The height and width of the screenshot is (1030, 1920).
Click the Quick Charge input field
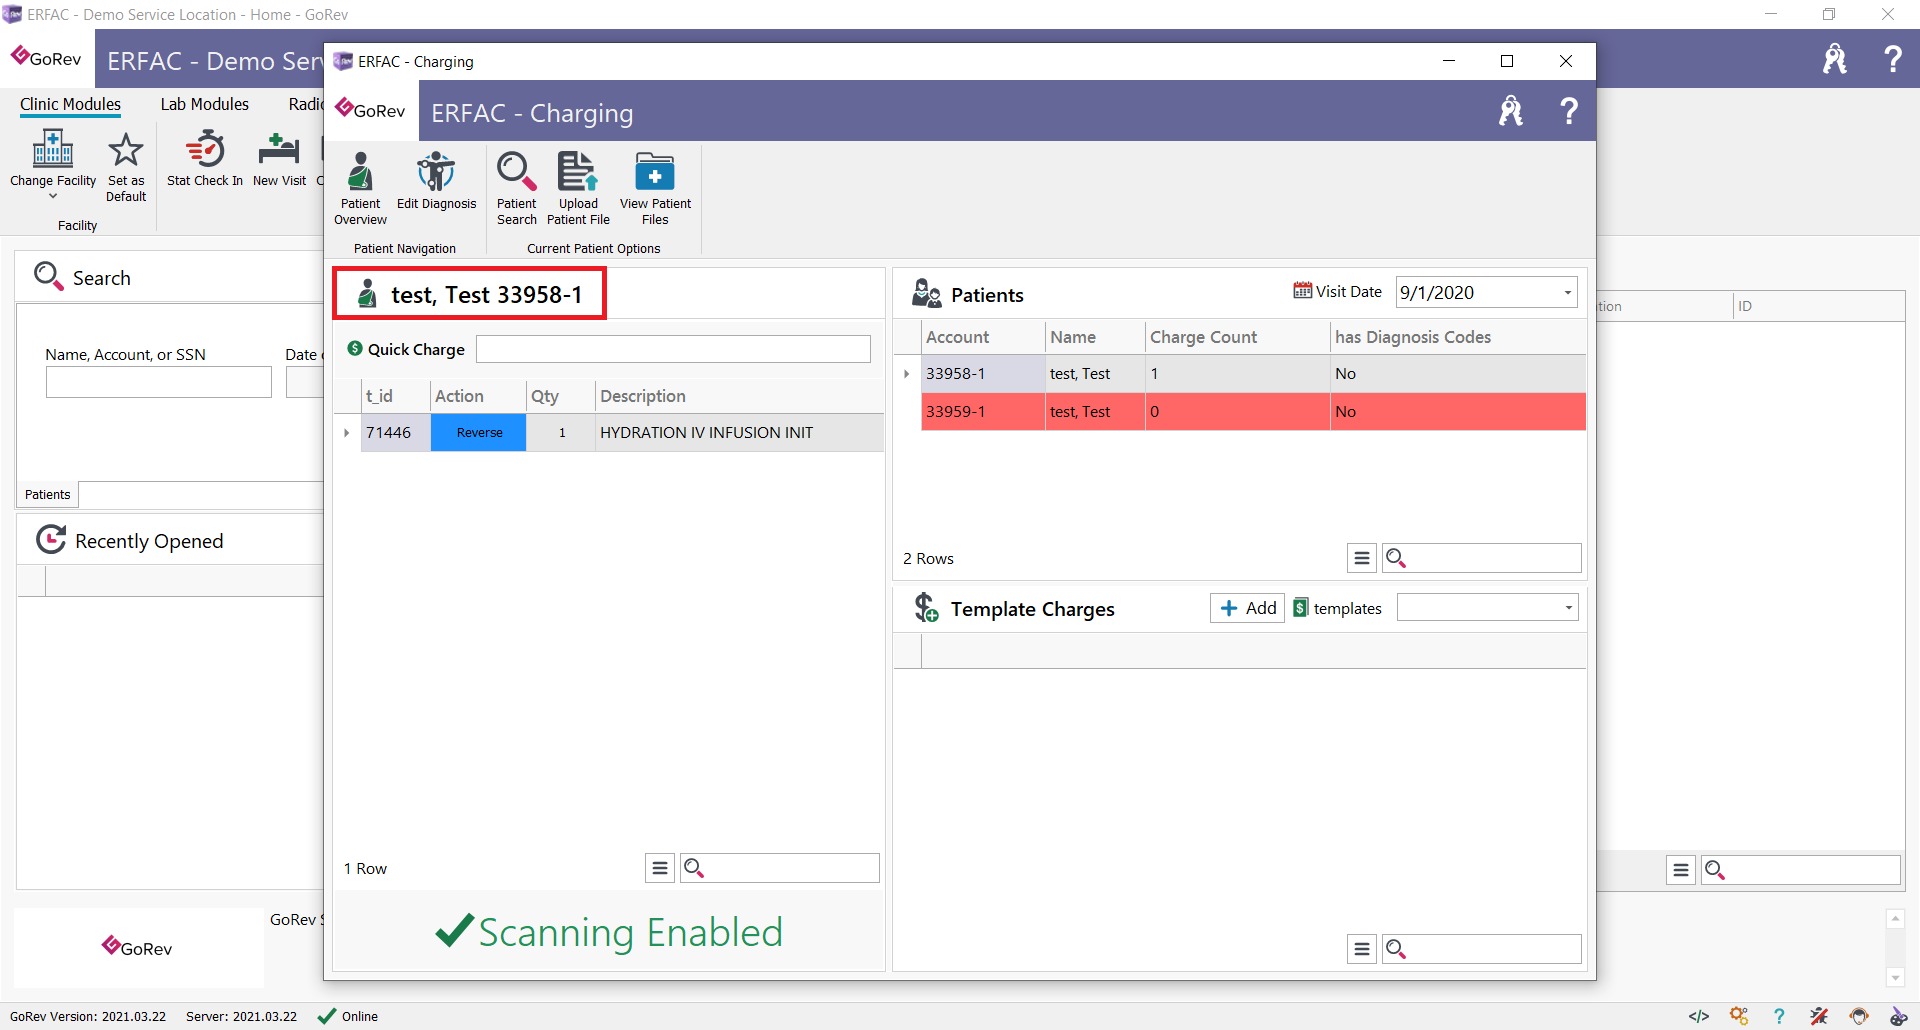pos(673,349)
